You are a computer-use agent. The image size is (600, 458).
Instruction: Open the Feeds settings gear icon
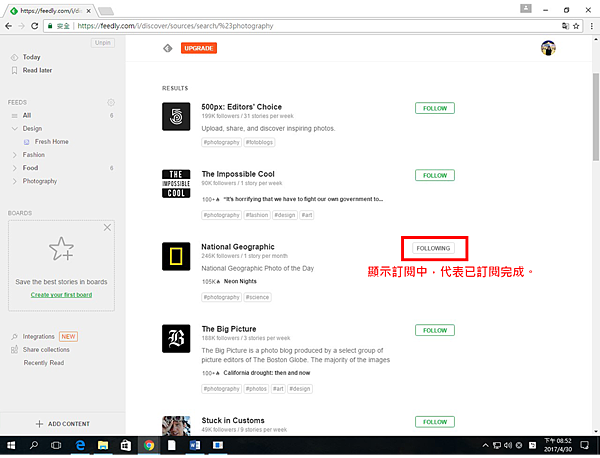tap(111, 103)
